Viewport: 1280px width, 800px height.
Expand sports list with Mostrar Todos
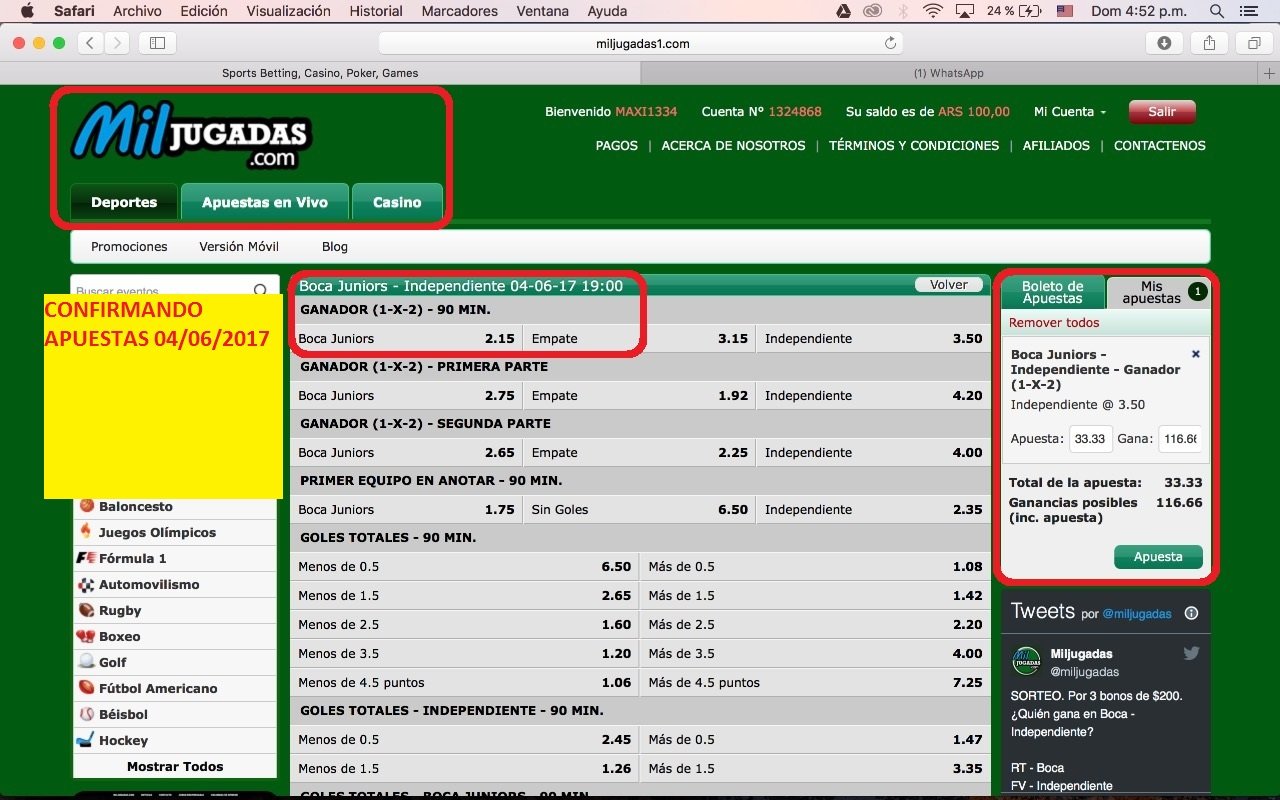click(x=175, y=766)
